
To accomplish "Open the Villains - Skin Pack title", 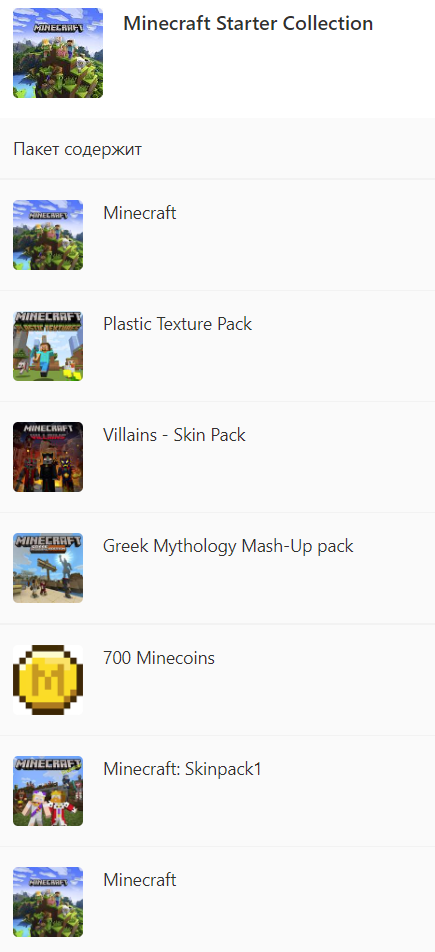I will point(174,435).
